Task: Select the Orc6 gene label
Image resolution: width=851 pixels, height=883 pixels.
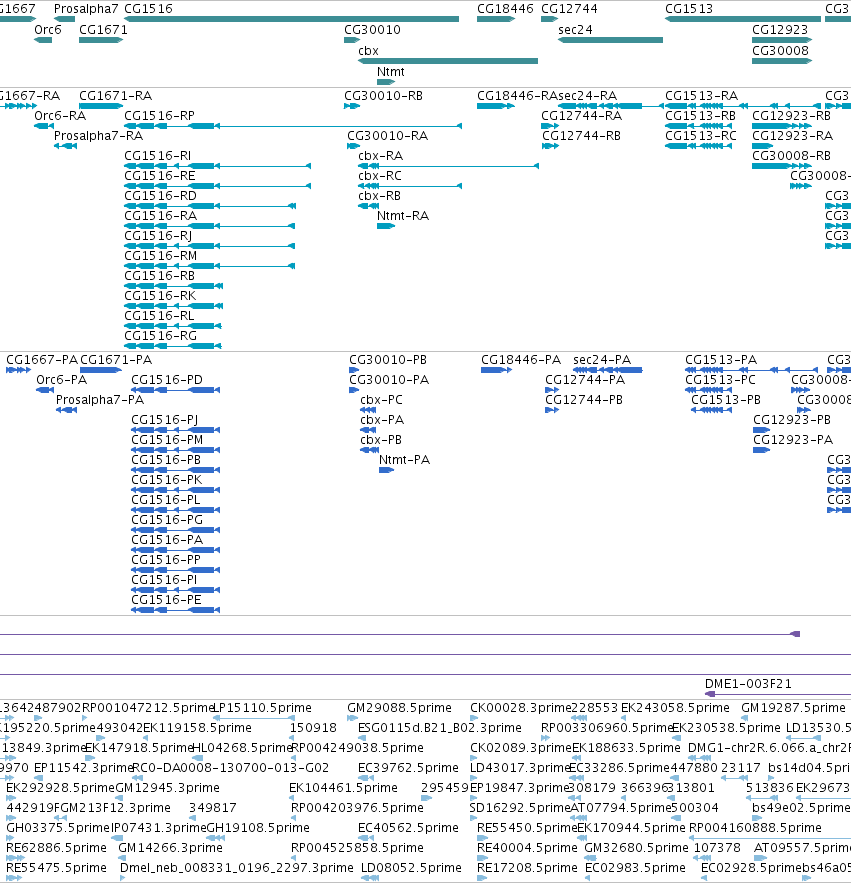Action: 47,30
